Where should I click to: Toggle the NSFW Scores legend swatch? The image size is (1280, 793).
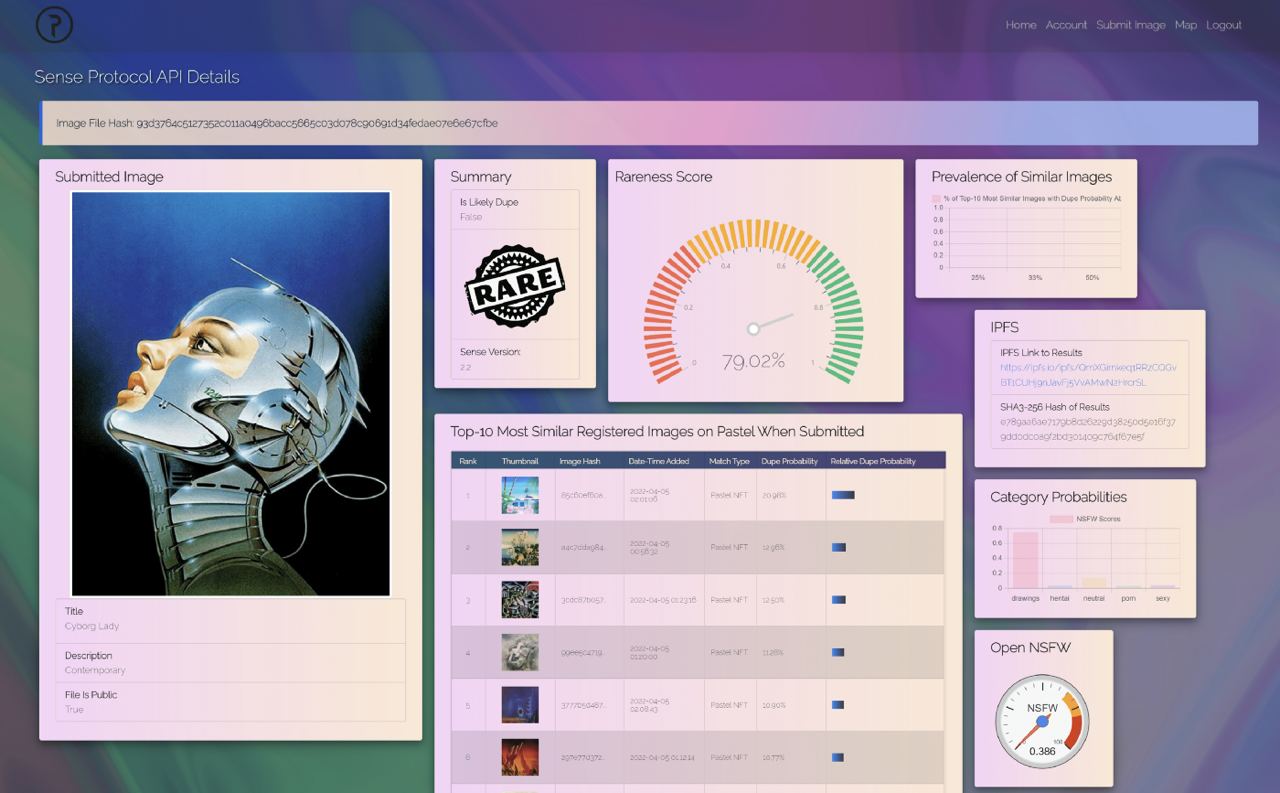(1060, 519)
